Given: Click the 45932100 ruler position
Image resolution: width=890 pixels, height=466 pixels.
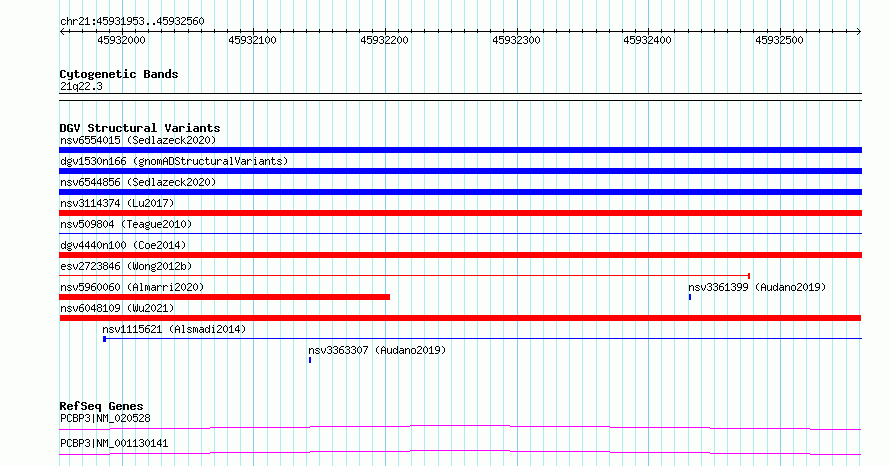Looking at the screenshot, I should [x=253, y=40].
